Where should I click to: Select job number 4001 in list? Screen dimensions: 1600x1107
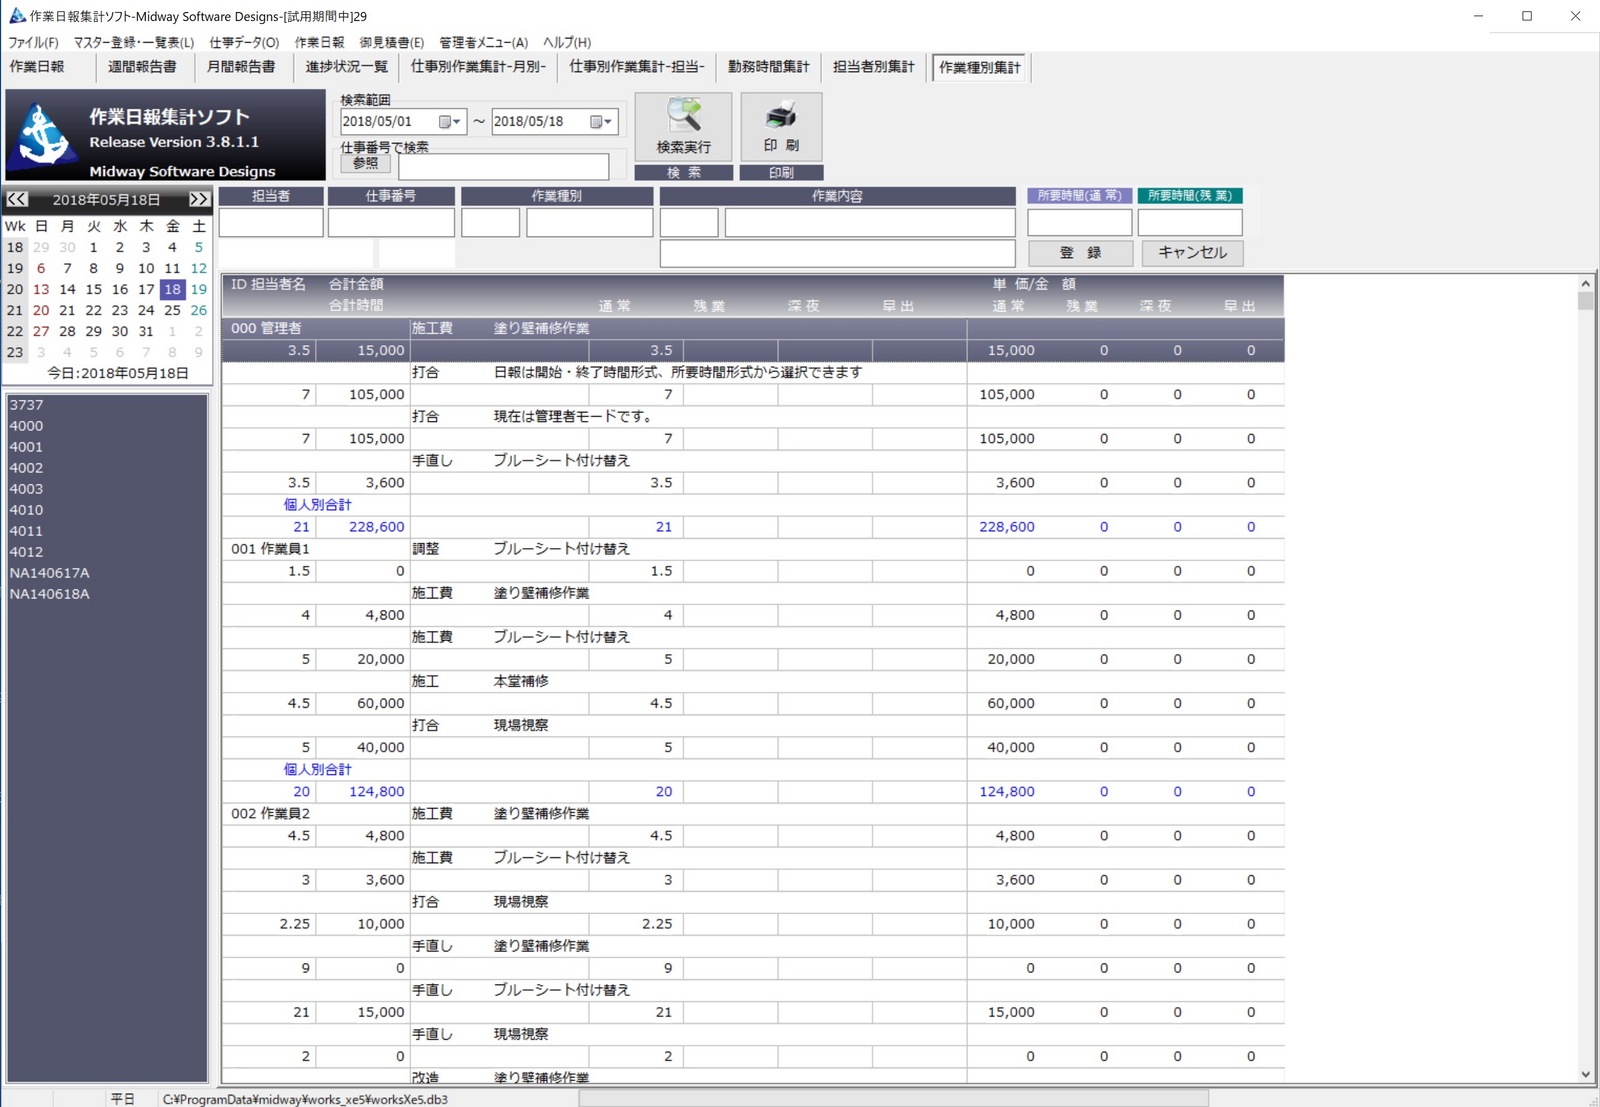click(x=107, y=447)
